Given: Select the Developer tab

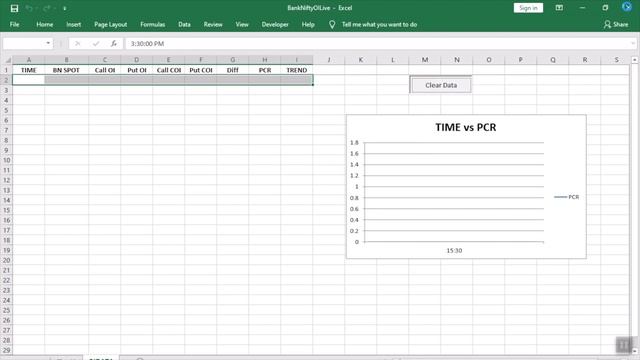Looking at the screenshot, I should 275,24.
